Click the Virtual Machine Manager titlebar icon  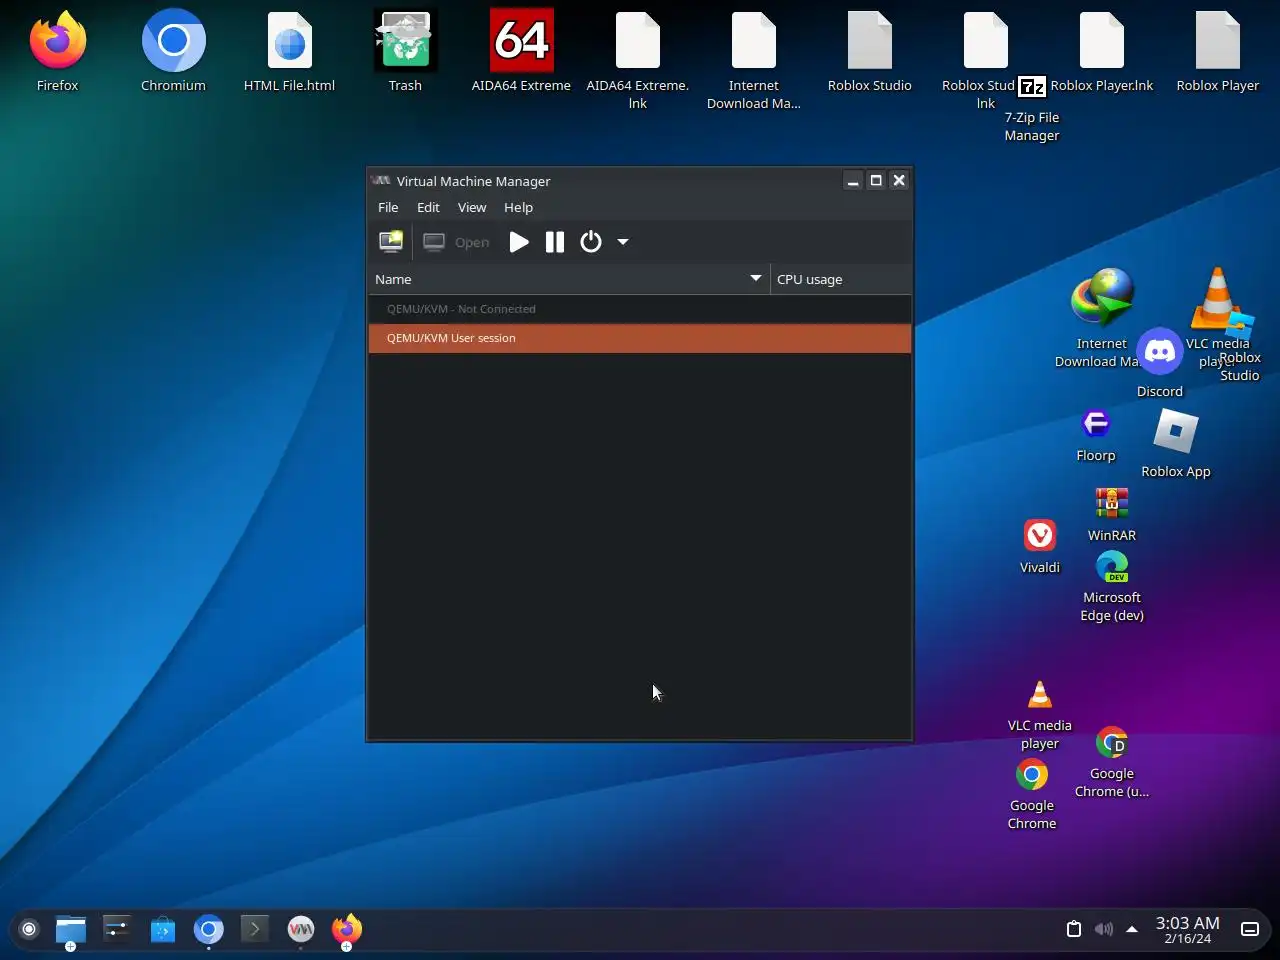coord(380,181)
